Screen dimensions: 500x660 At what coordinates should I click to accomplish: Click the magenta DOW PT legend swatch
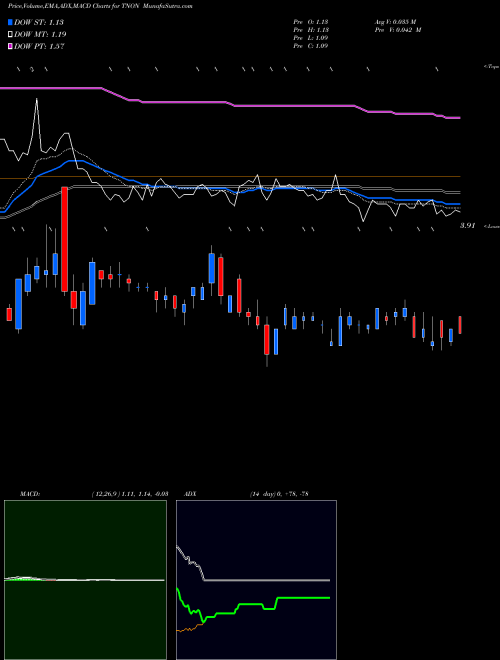pos(10,47)
